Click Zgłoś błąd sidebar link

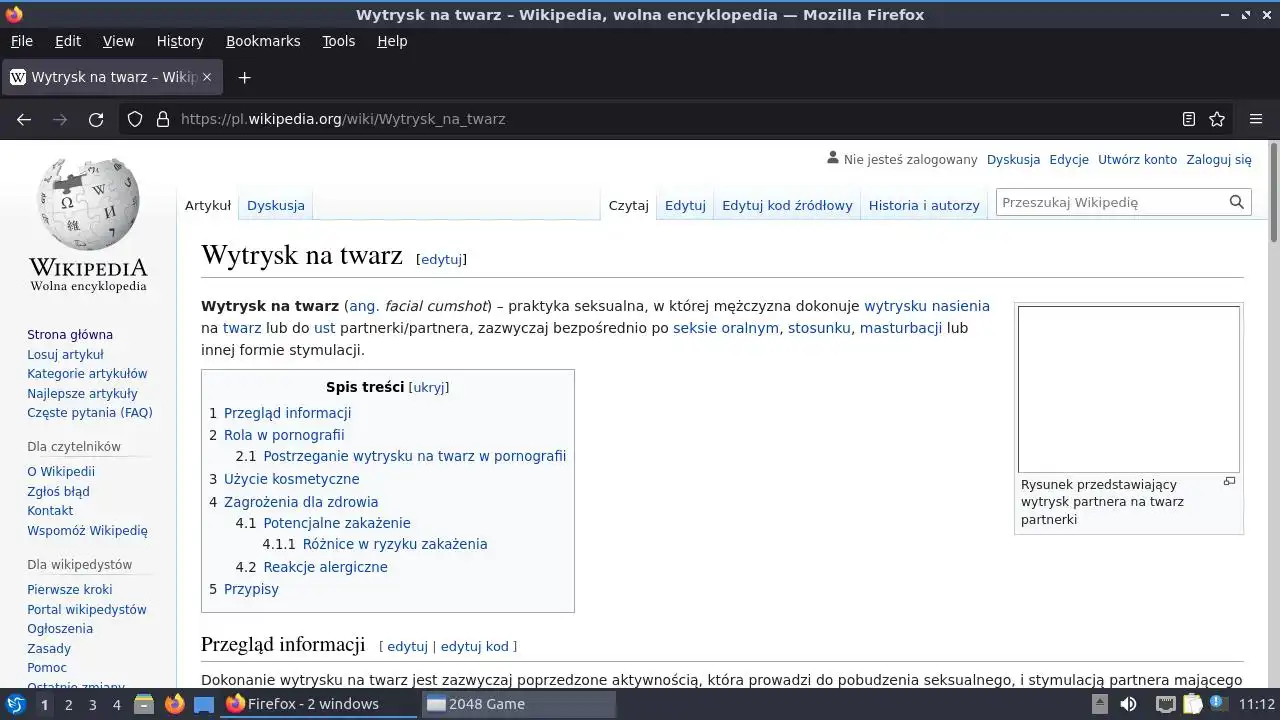58,491
